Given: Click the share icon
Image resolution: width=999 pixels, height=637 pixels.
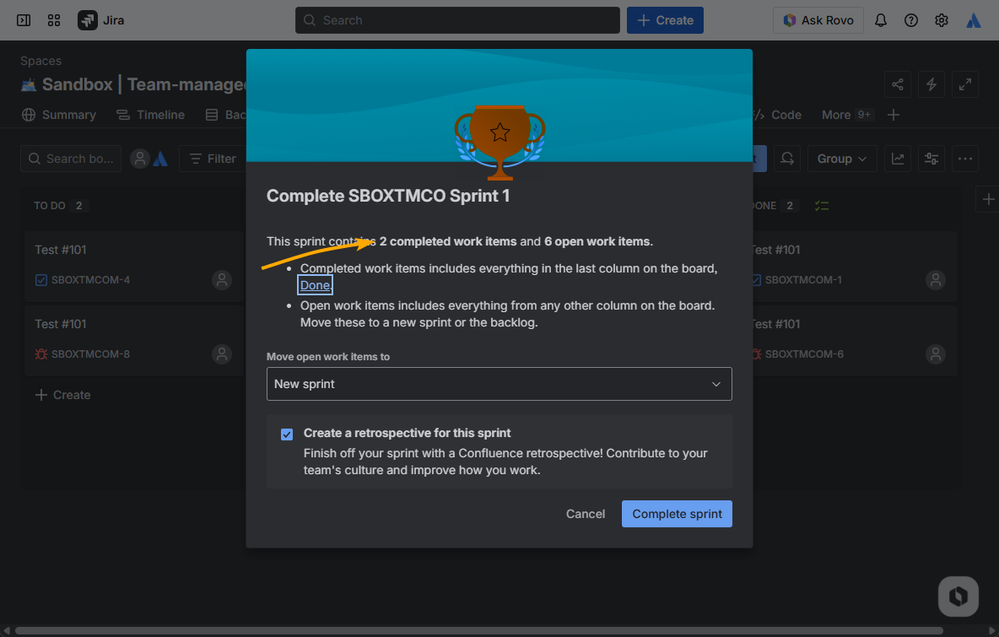Looking at the screenshot, I should (x=898, y=84).
